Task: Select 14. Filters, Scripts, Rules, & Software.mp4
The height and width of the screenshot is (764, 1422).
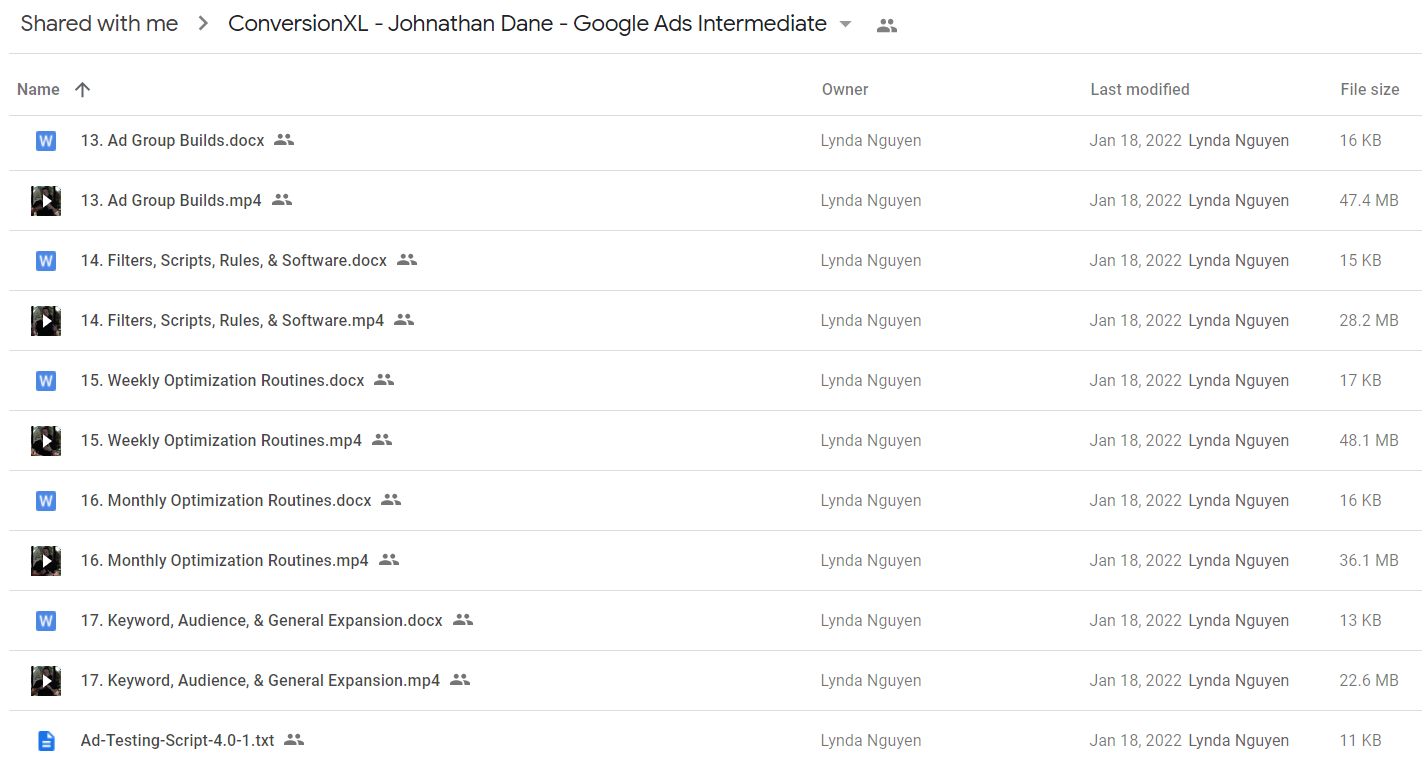Action: tap(232, 321)
